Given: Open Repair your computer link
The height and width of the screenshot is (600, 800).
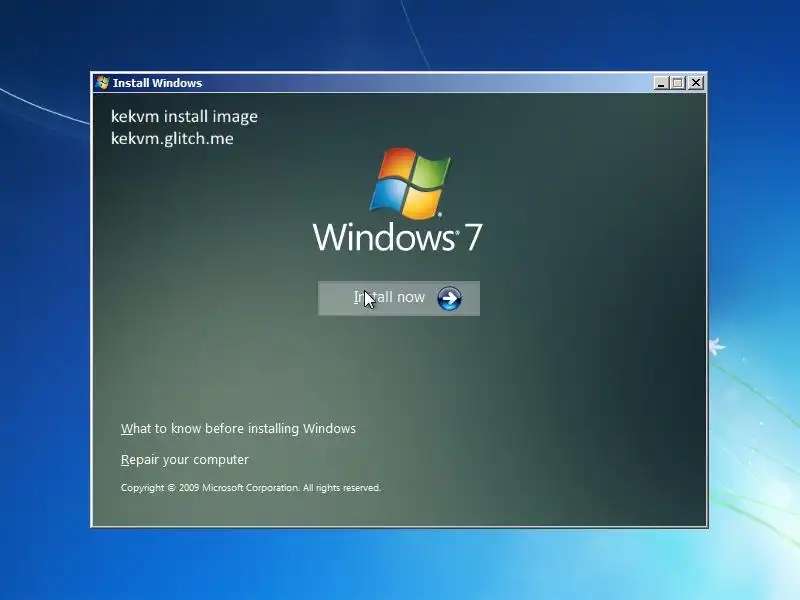Looking at the screenshot, I should tap(185, 460).
